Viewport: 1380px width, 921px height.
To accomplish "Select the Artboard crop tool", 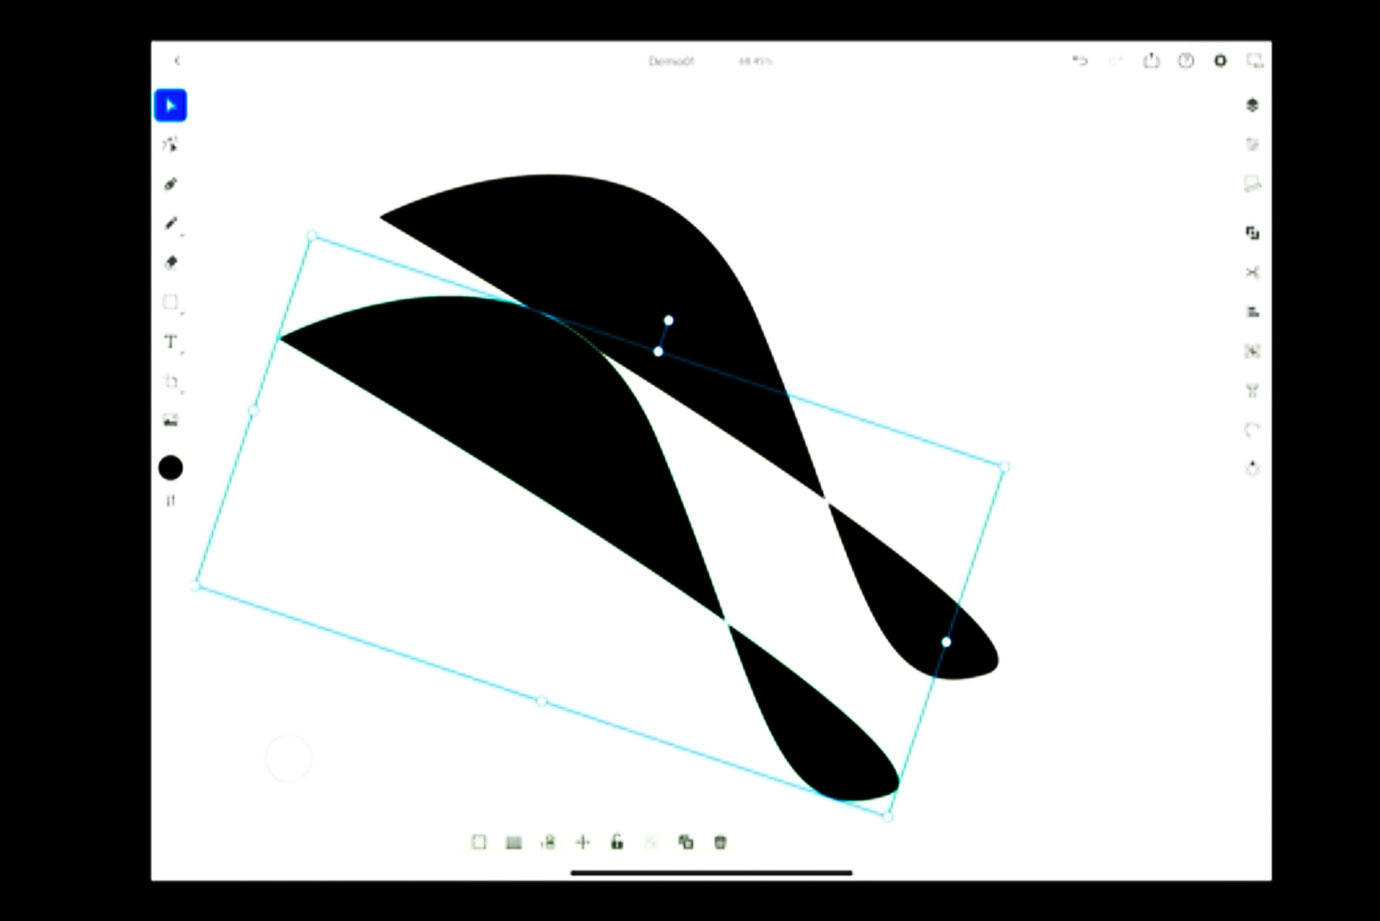I will click(170, 381).
